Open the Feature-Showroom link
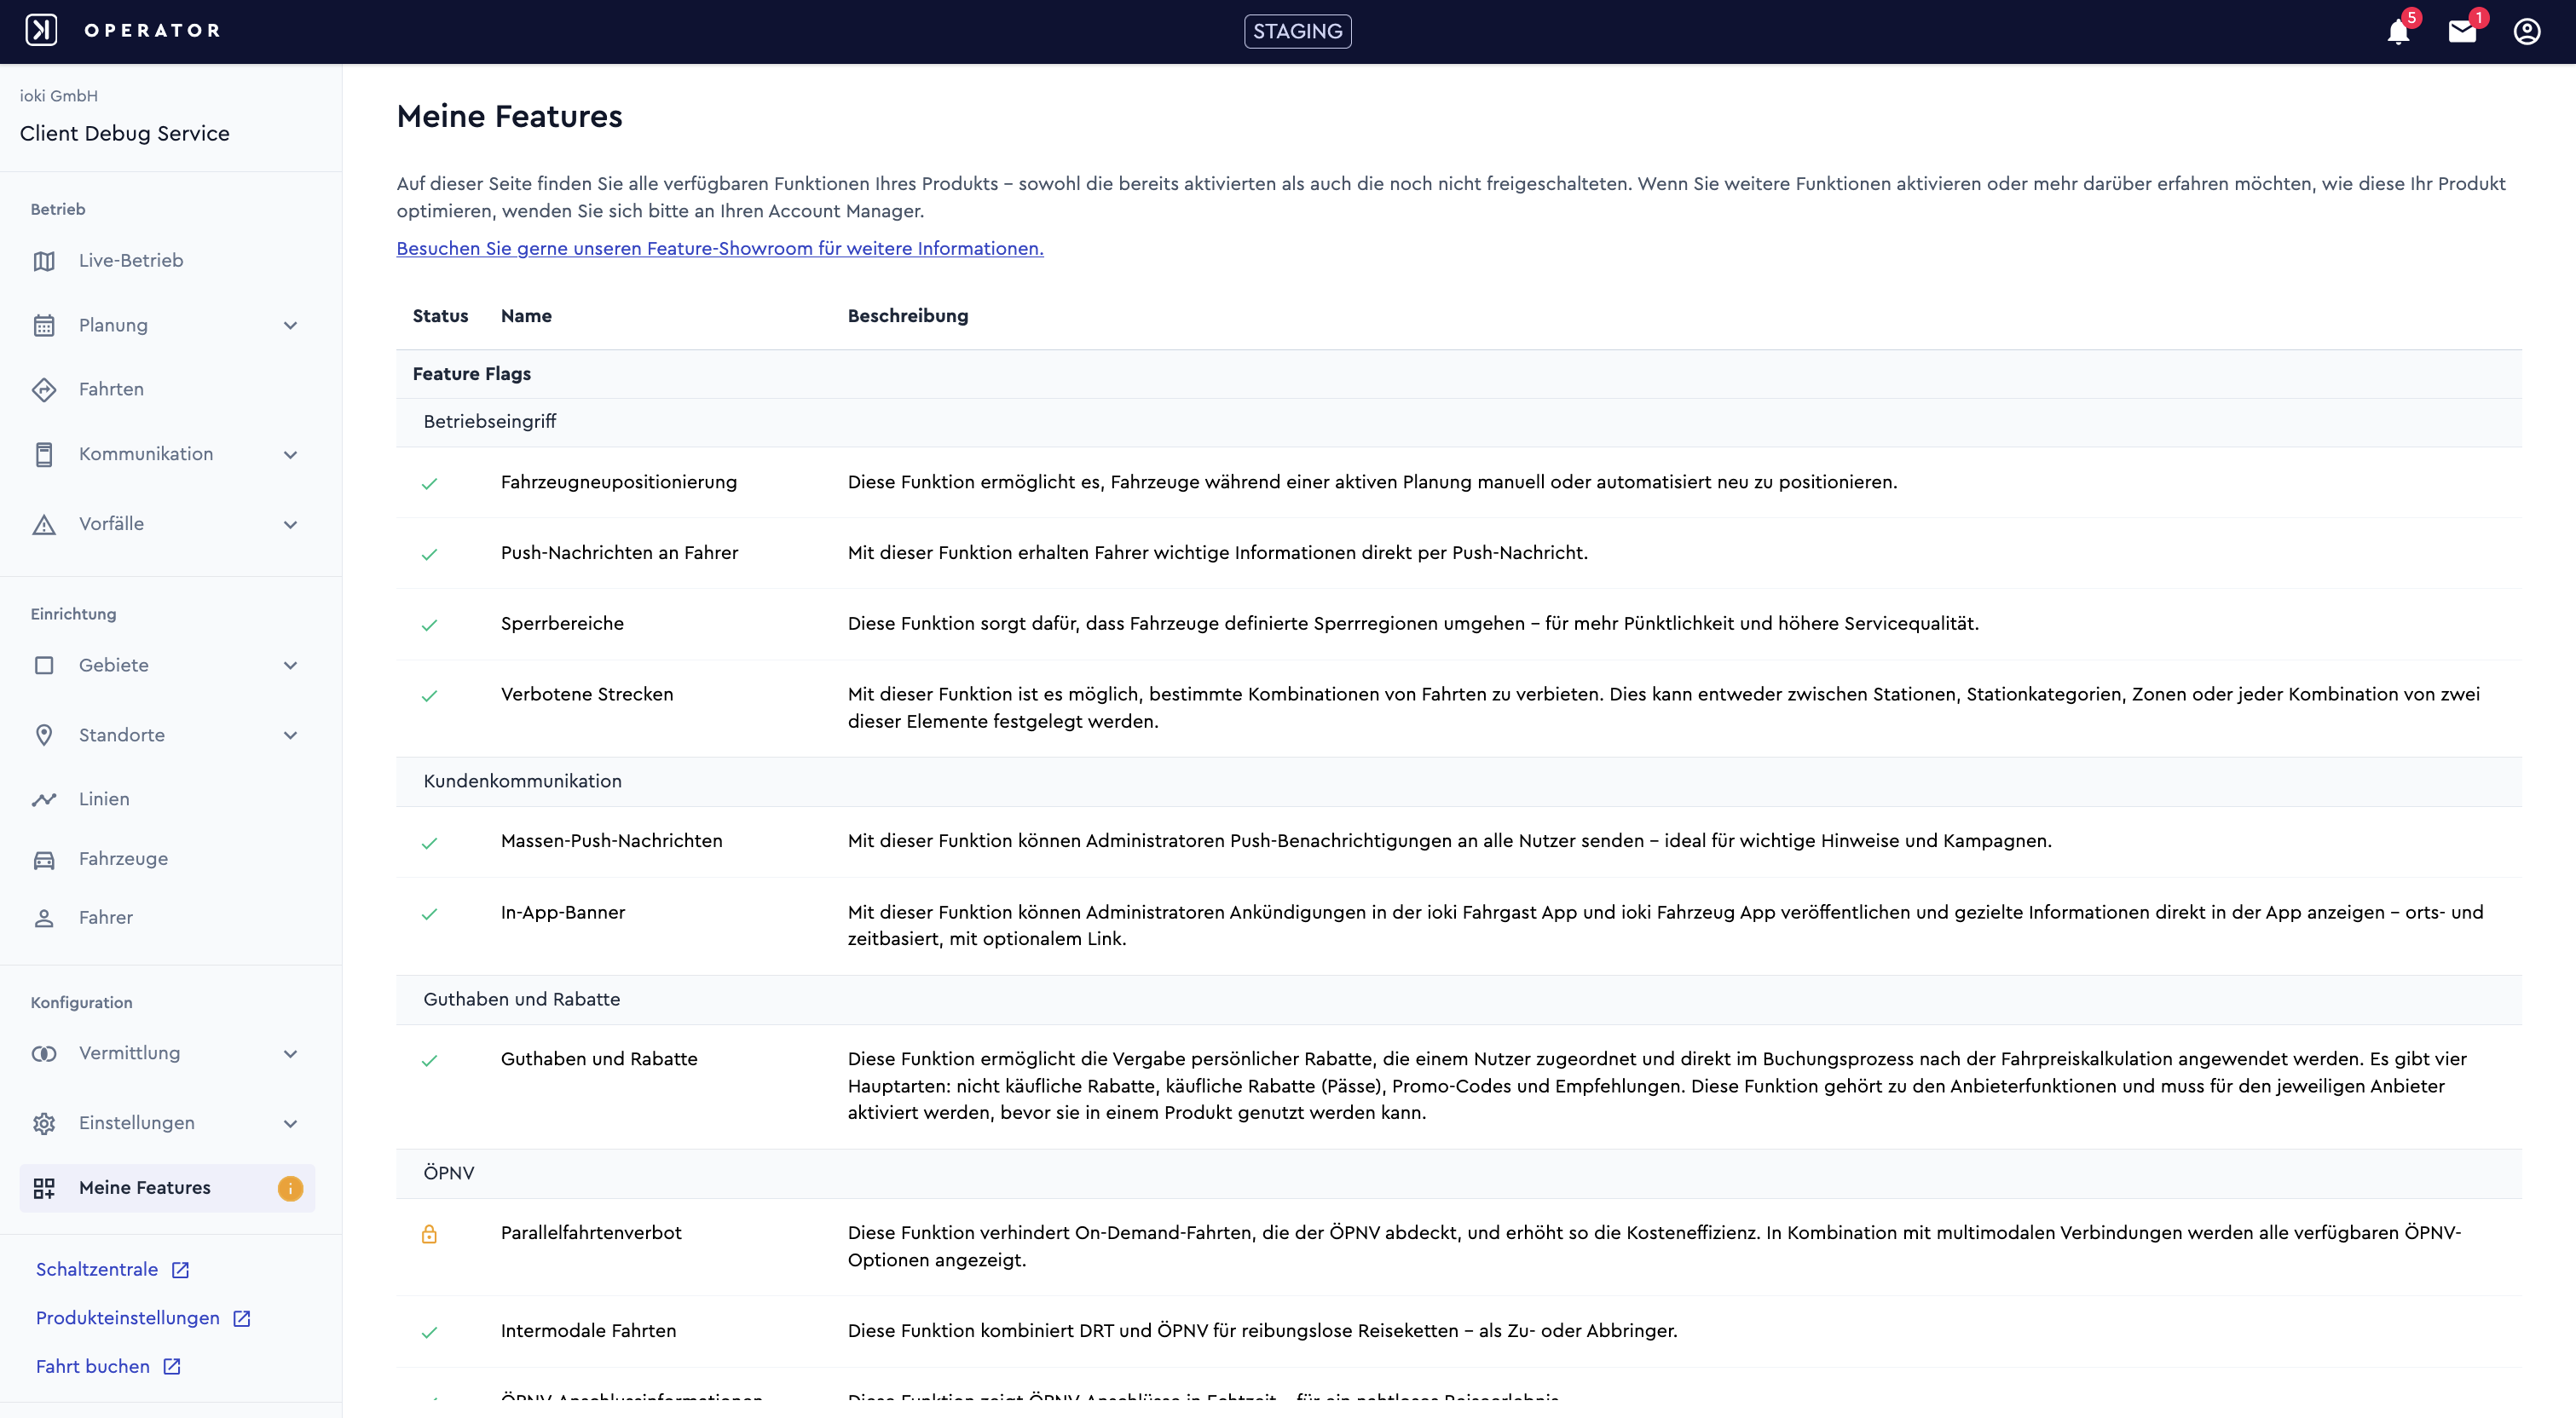The image size is (2576, 1418). click(719, 249)
